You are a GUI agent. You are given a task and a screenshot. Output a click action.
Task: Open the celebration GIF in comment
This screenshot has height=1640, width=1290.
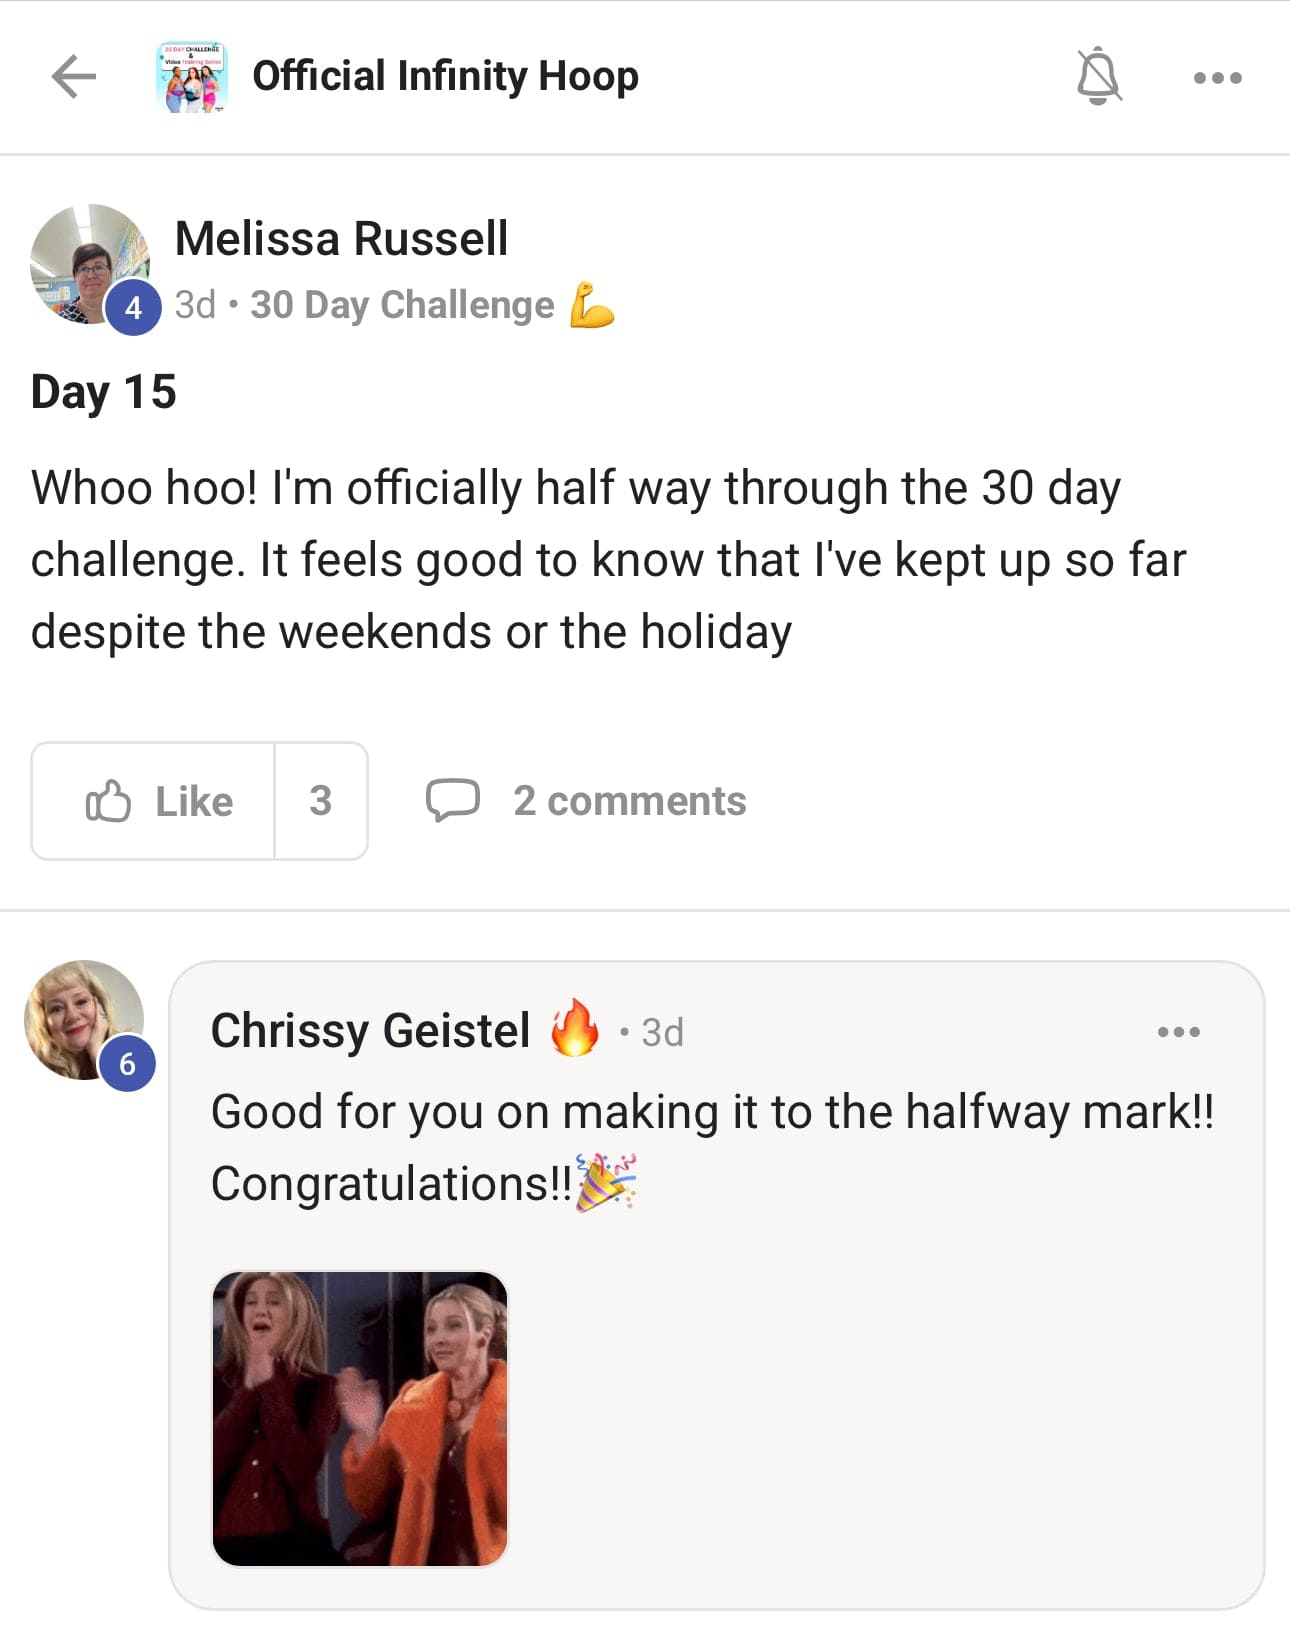click(360, 1418)
